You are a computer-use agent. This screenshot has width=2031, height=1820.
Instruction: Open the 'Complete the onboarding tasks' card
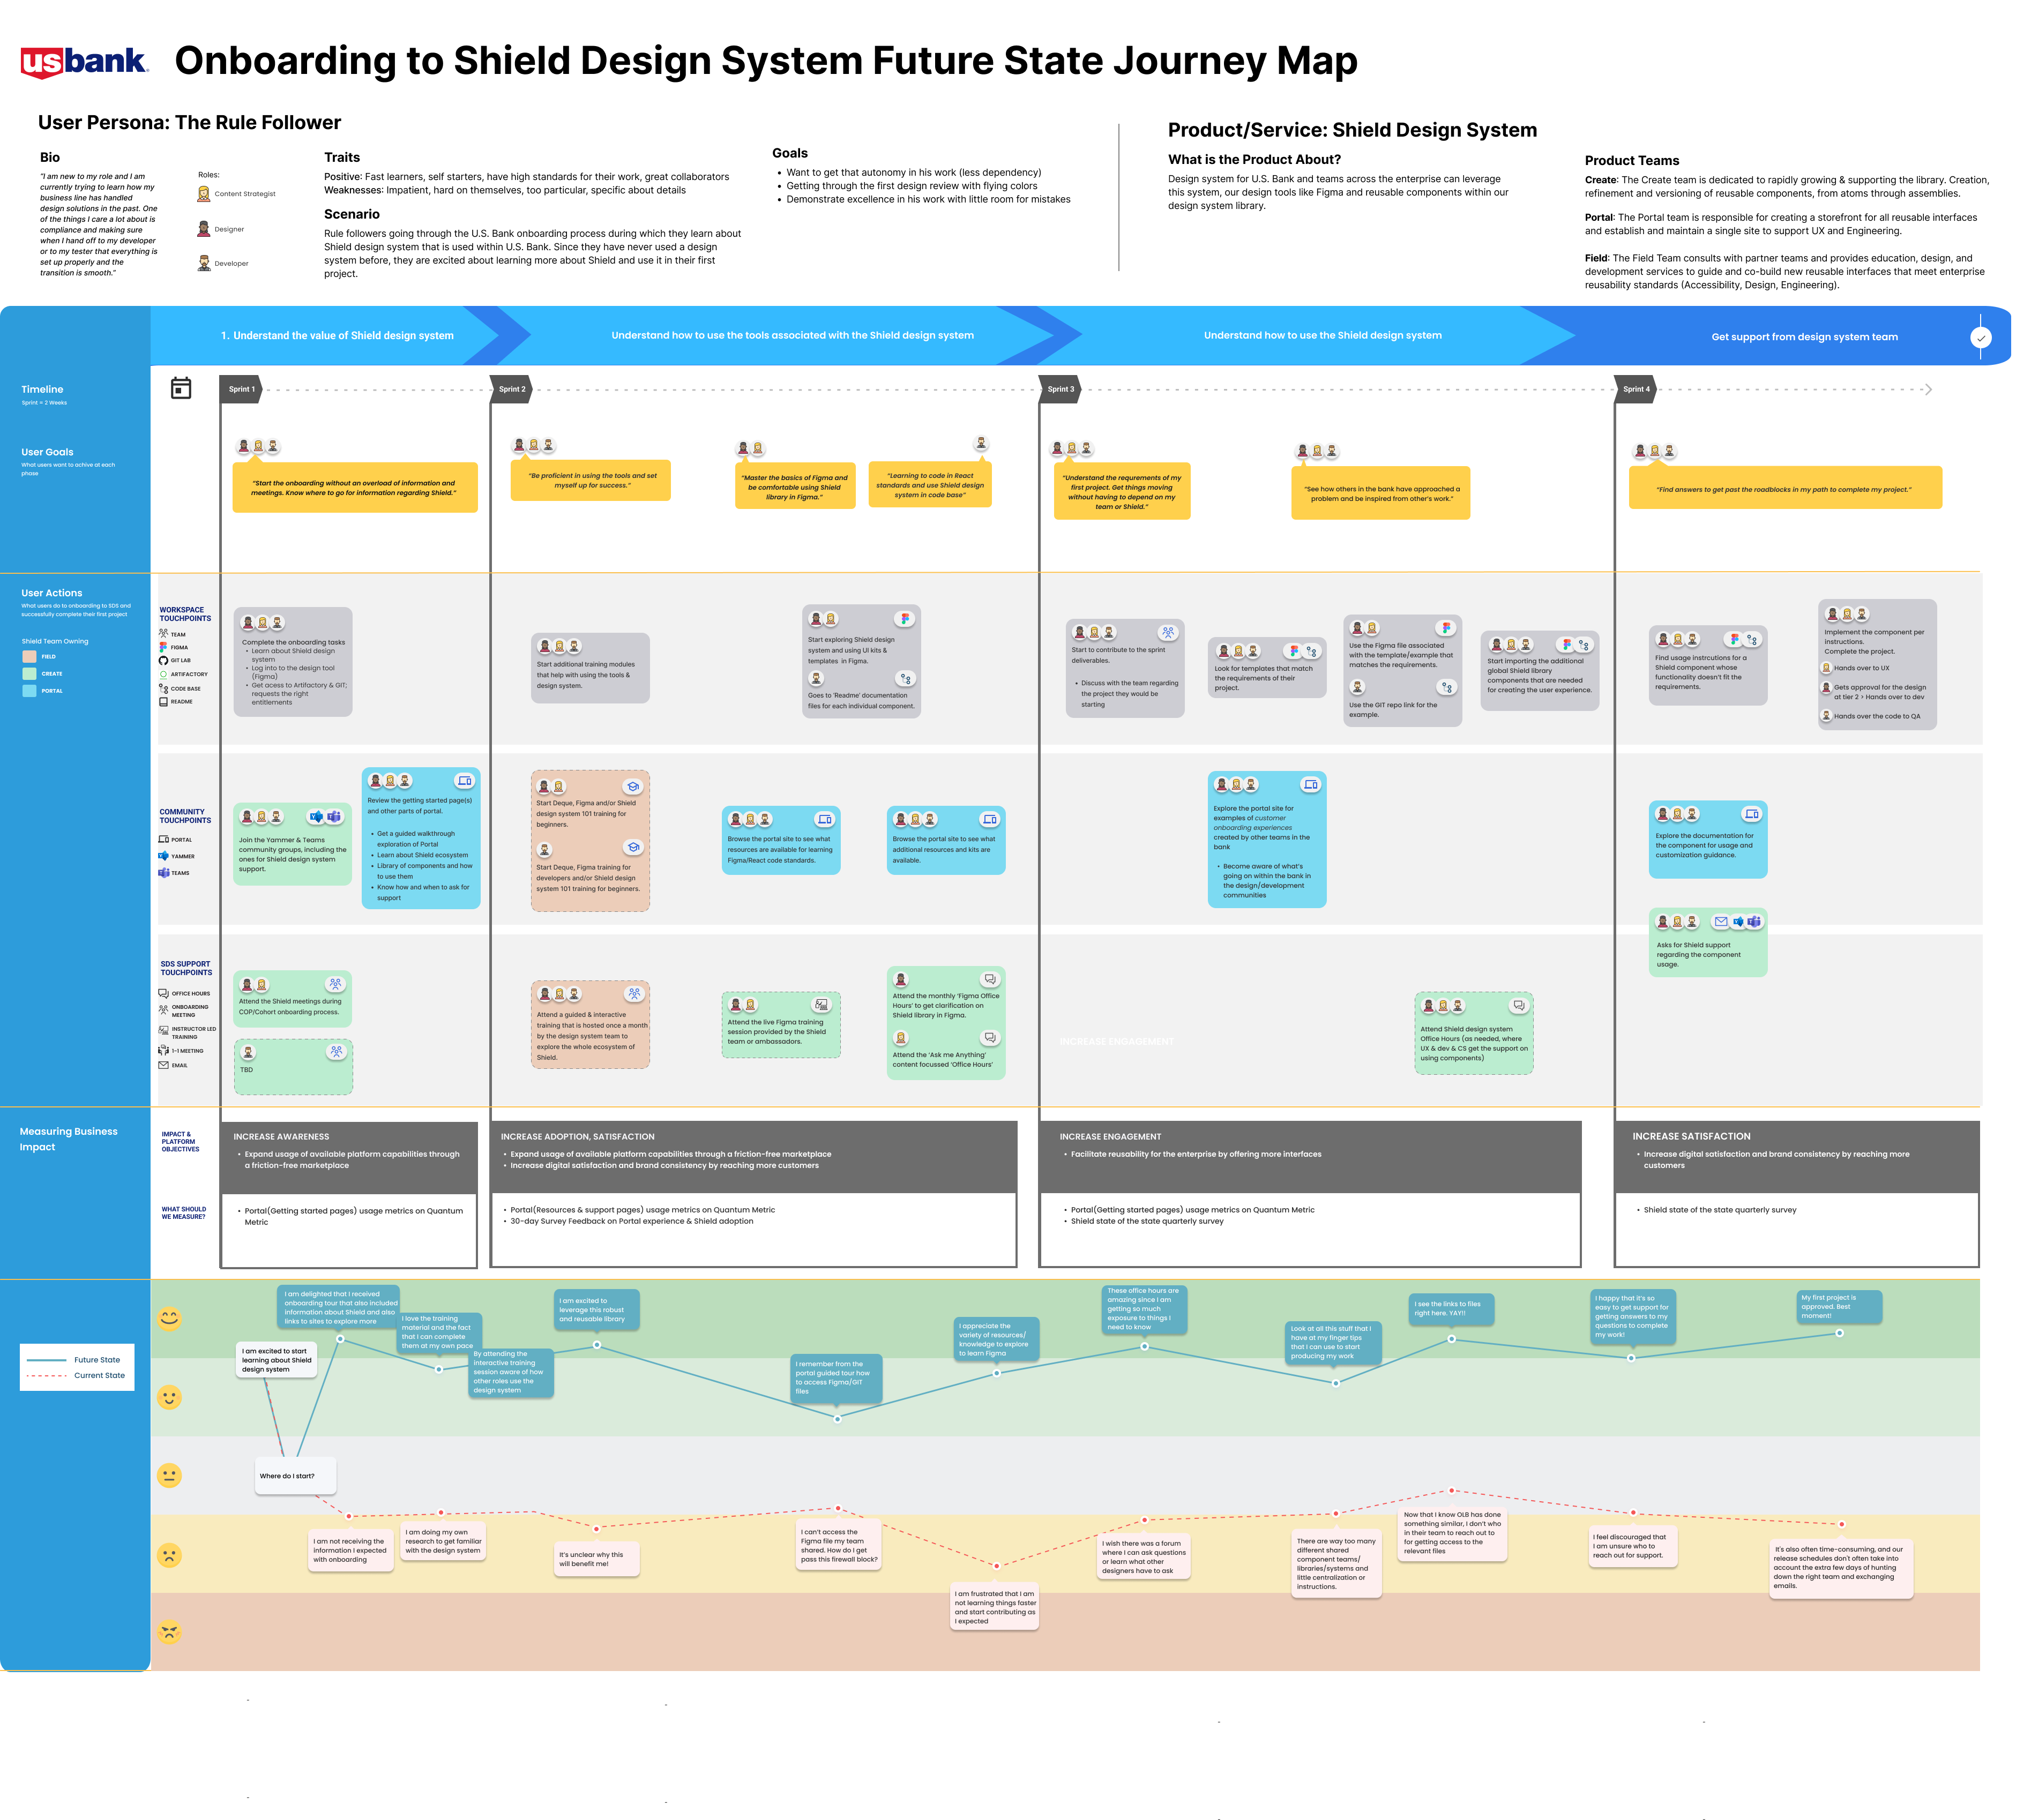293,661
